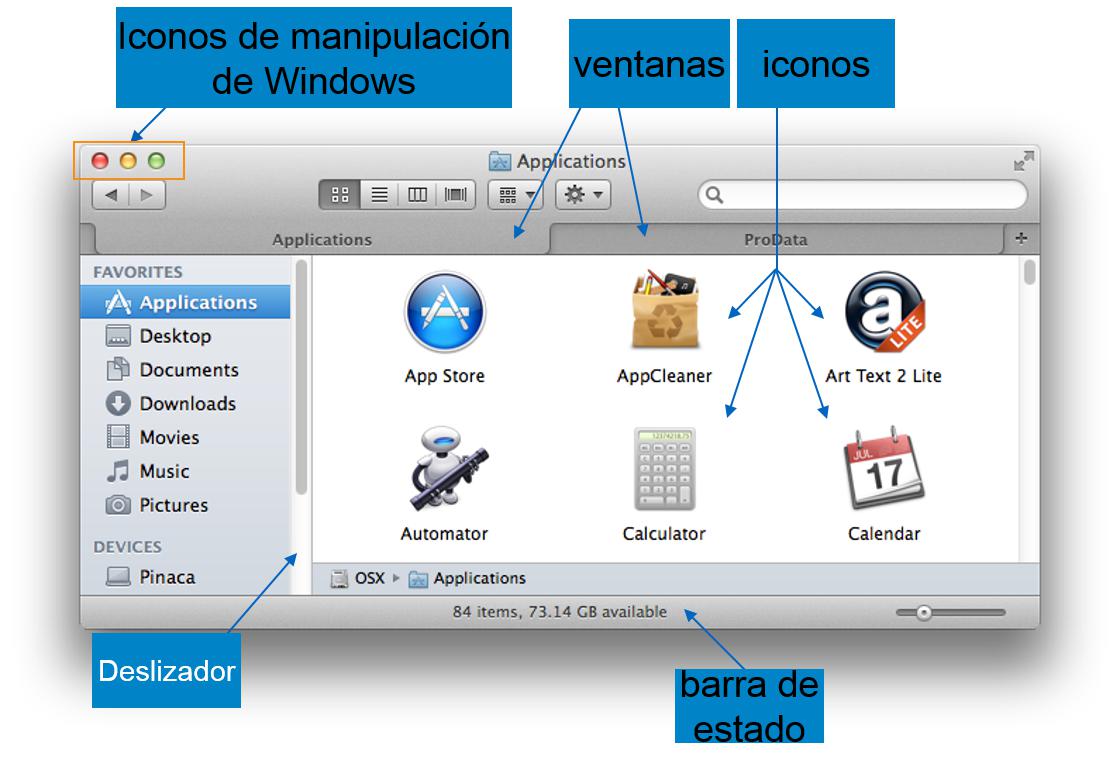Screen dimensions: 1120x774
Task: Click the DEVICES section header
Action: [127, 547]
